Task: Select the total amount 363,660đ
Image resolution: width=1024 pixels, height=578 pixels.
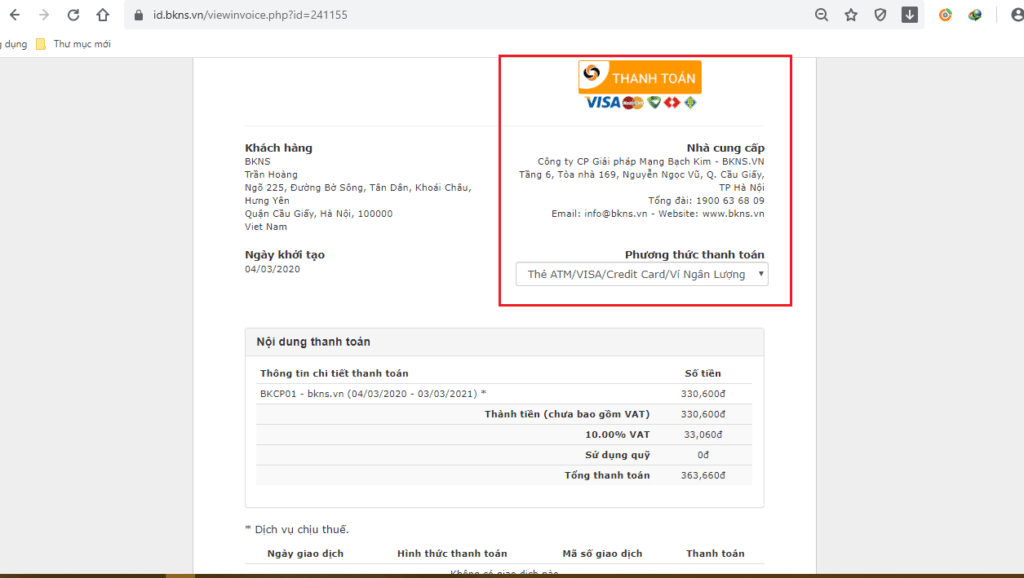Action: tap(703, 475)
